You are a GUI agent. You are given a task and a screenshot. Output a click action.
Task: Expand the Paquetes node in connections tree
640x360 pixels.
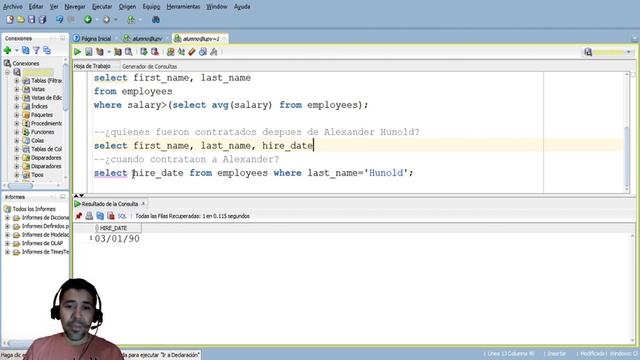[17, 115]
